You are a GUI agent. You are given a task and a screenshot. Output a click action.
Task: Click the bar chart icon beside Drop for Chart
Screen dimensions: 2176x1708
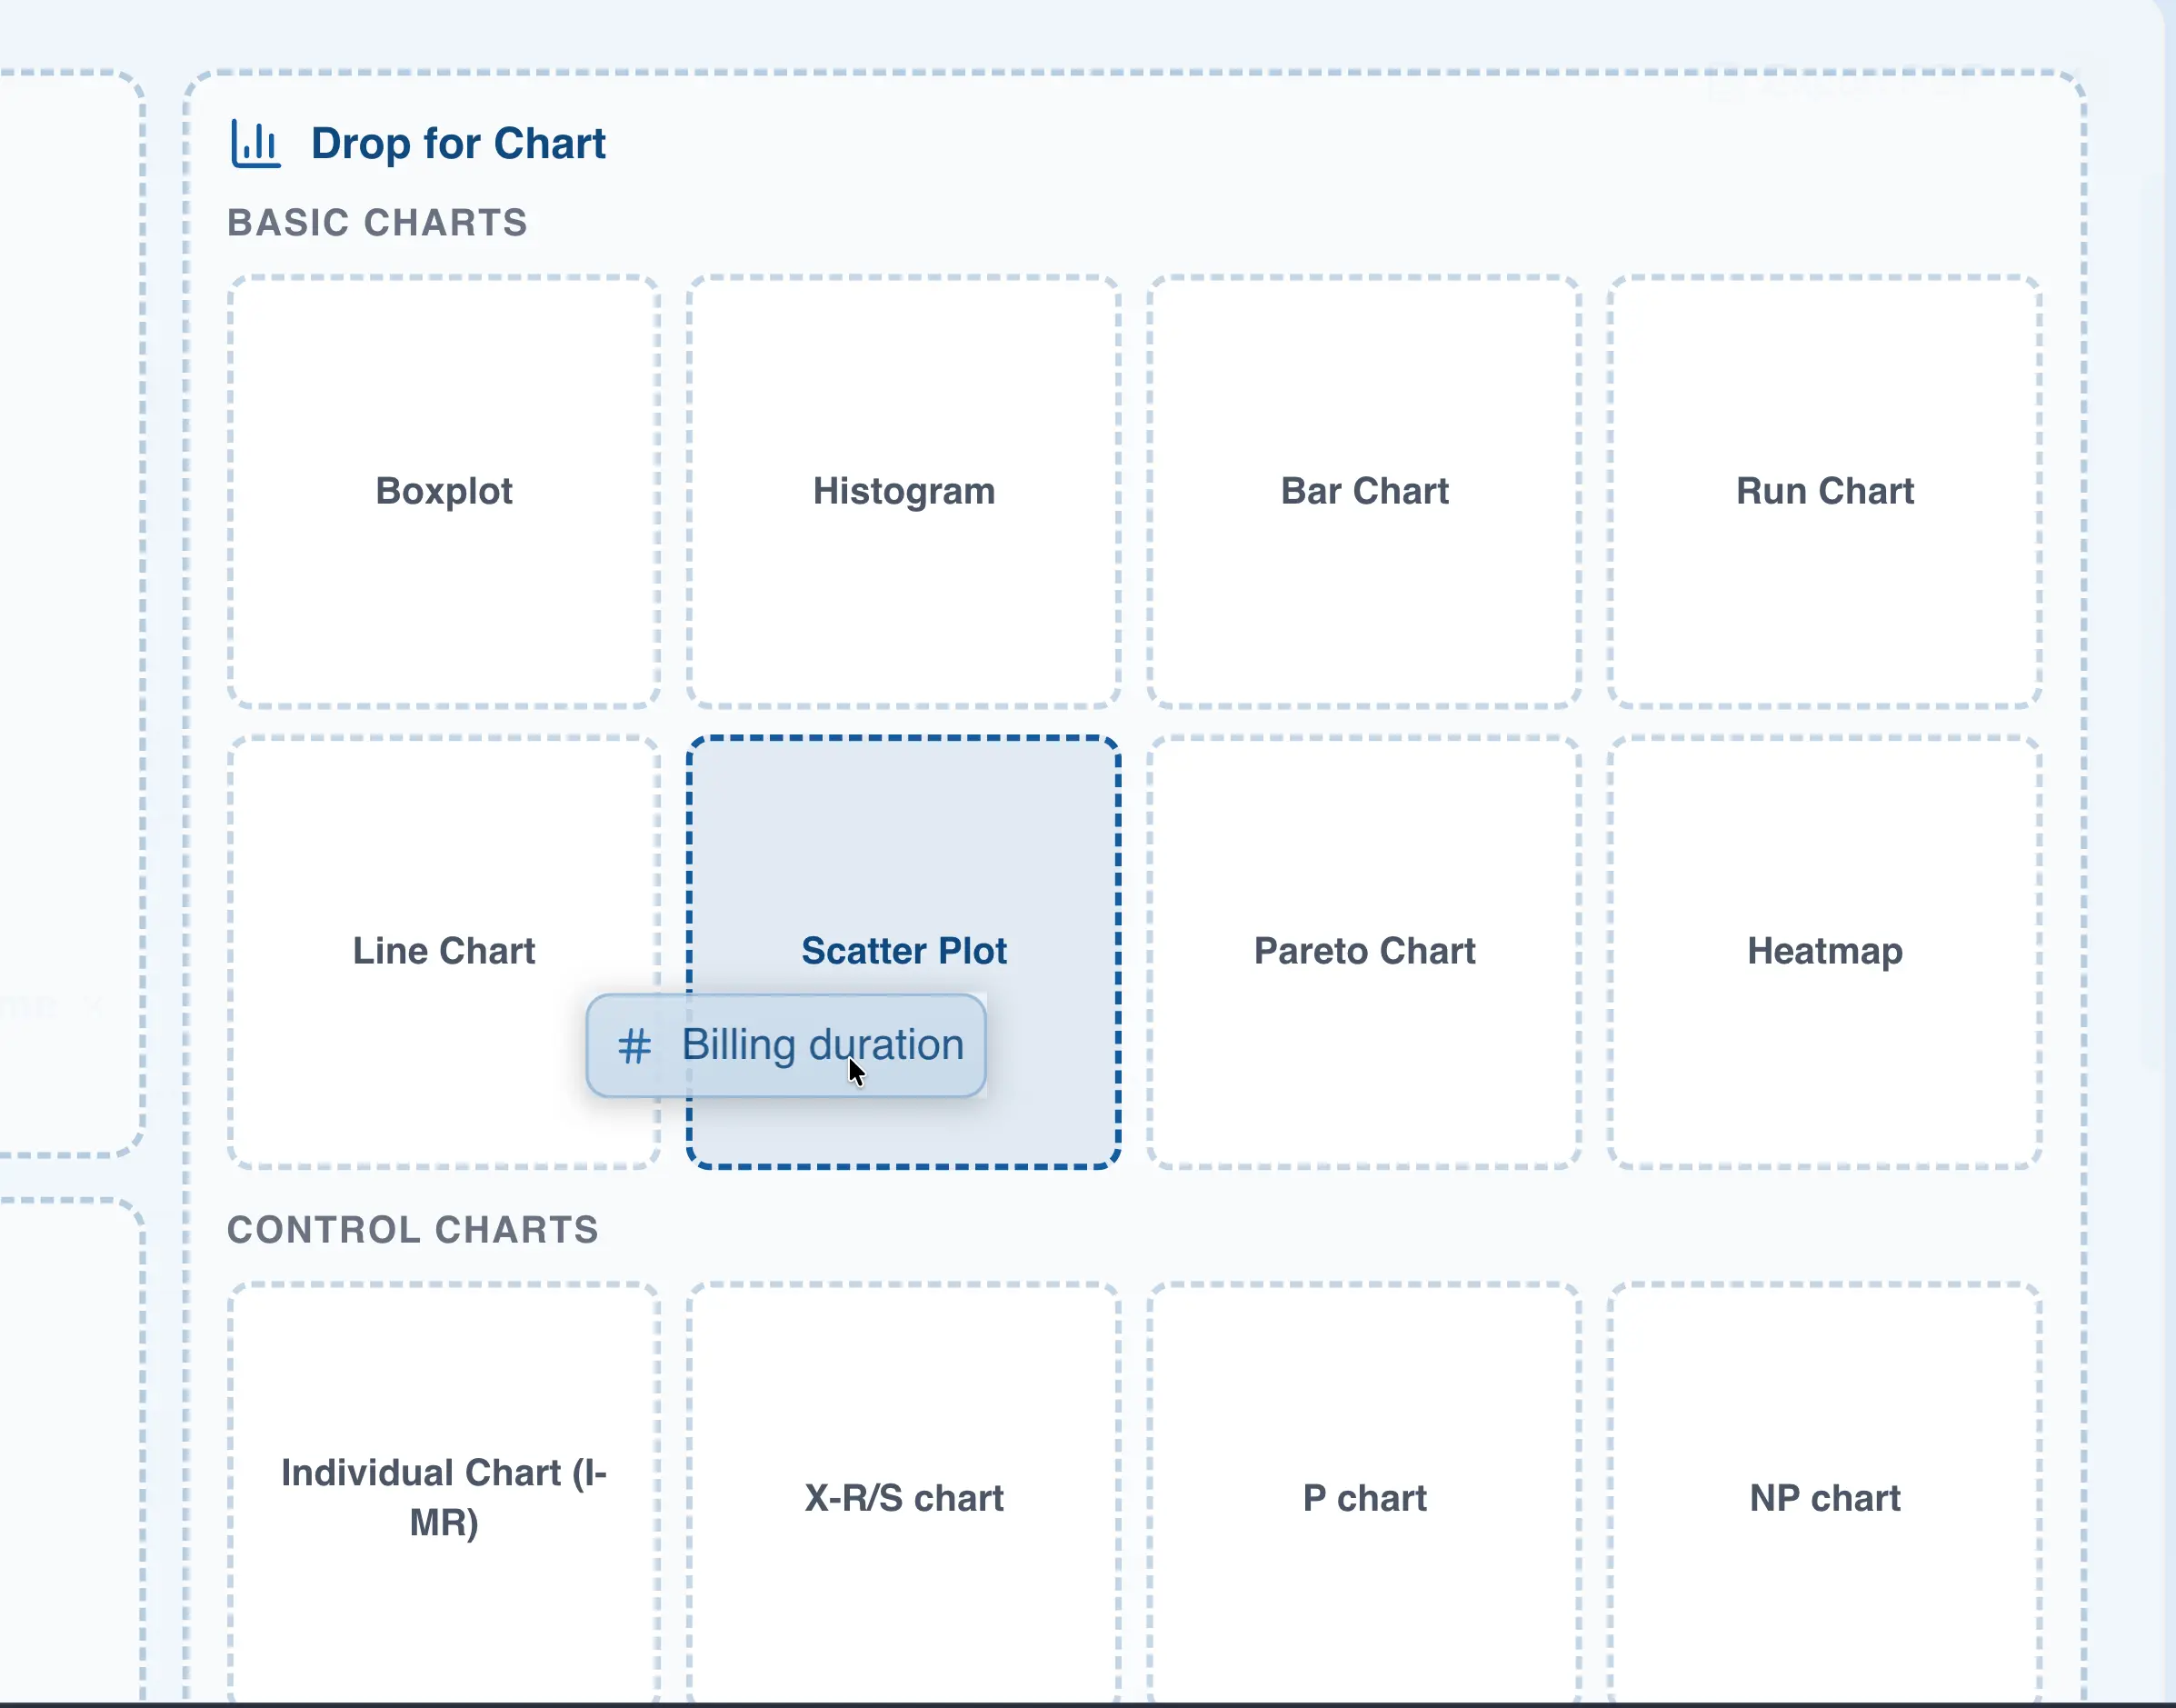click(x=256, y=144)
